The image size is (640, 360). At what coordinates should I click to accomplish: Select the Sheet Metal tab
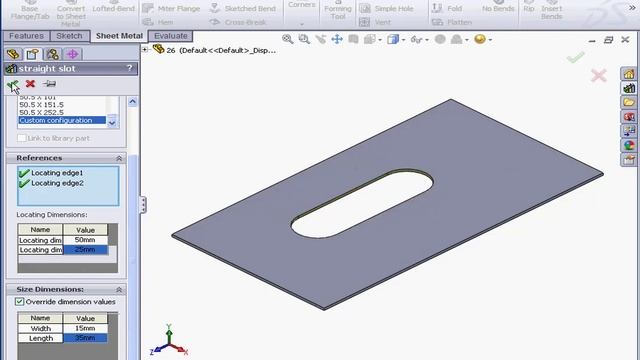coord(119,36)
